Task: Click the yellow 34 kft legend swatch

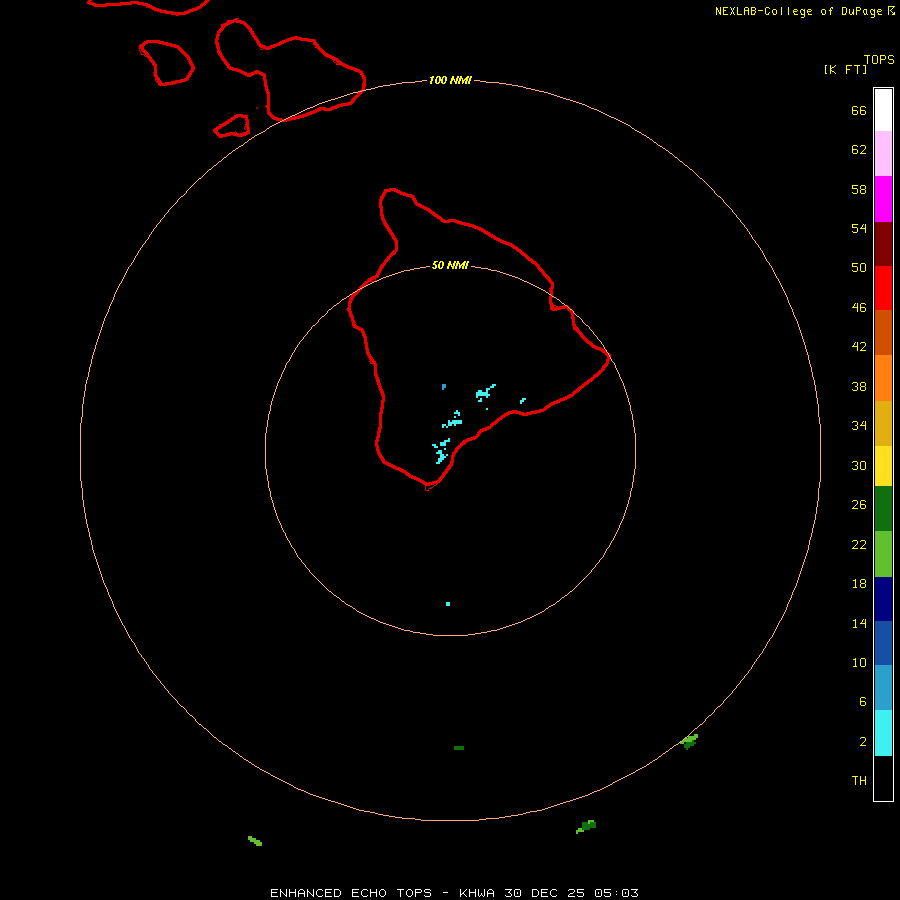Action: (883, 466)
